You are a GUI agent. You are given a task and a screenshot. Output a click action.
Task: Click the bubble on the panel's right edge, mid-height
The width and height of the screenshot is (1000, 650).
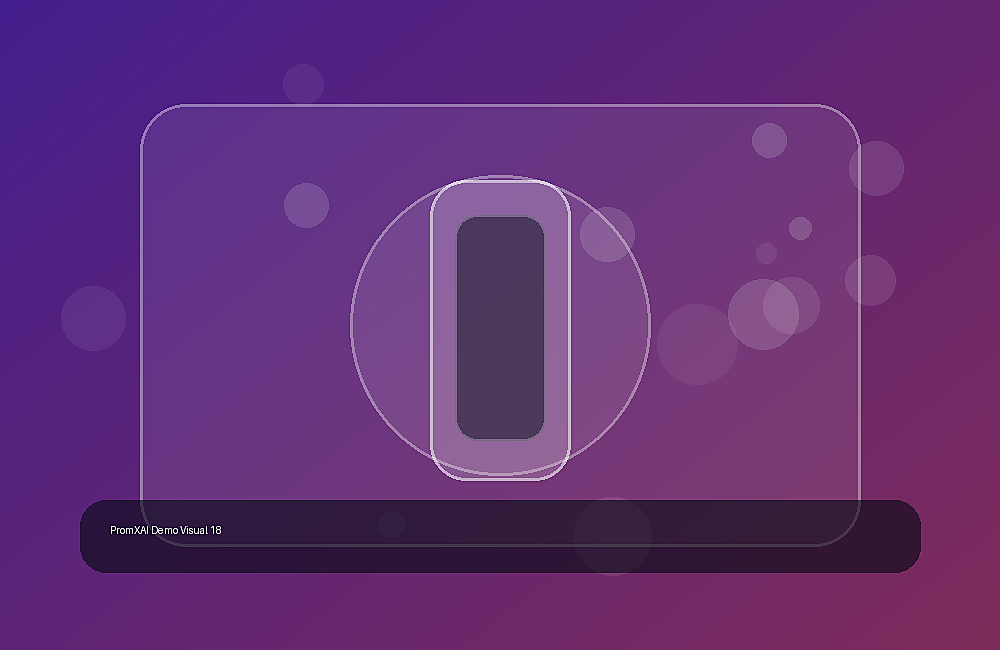871,281
